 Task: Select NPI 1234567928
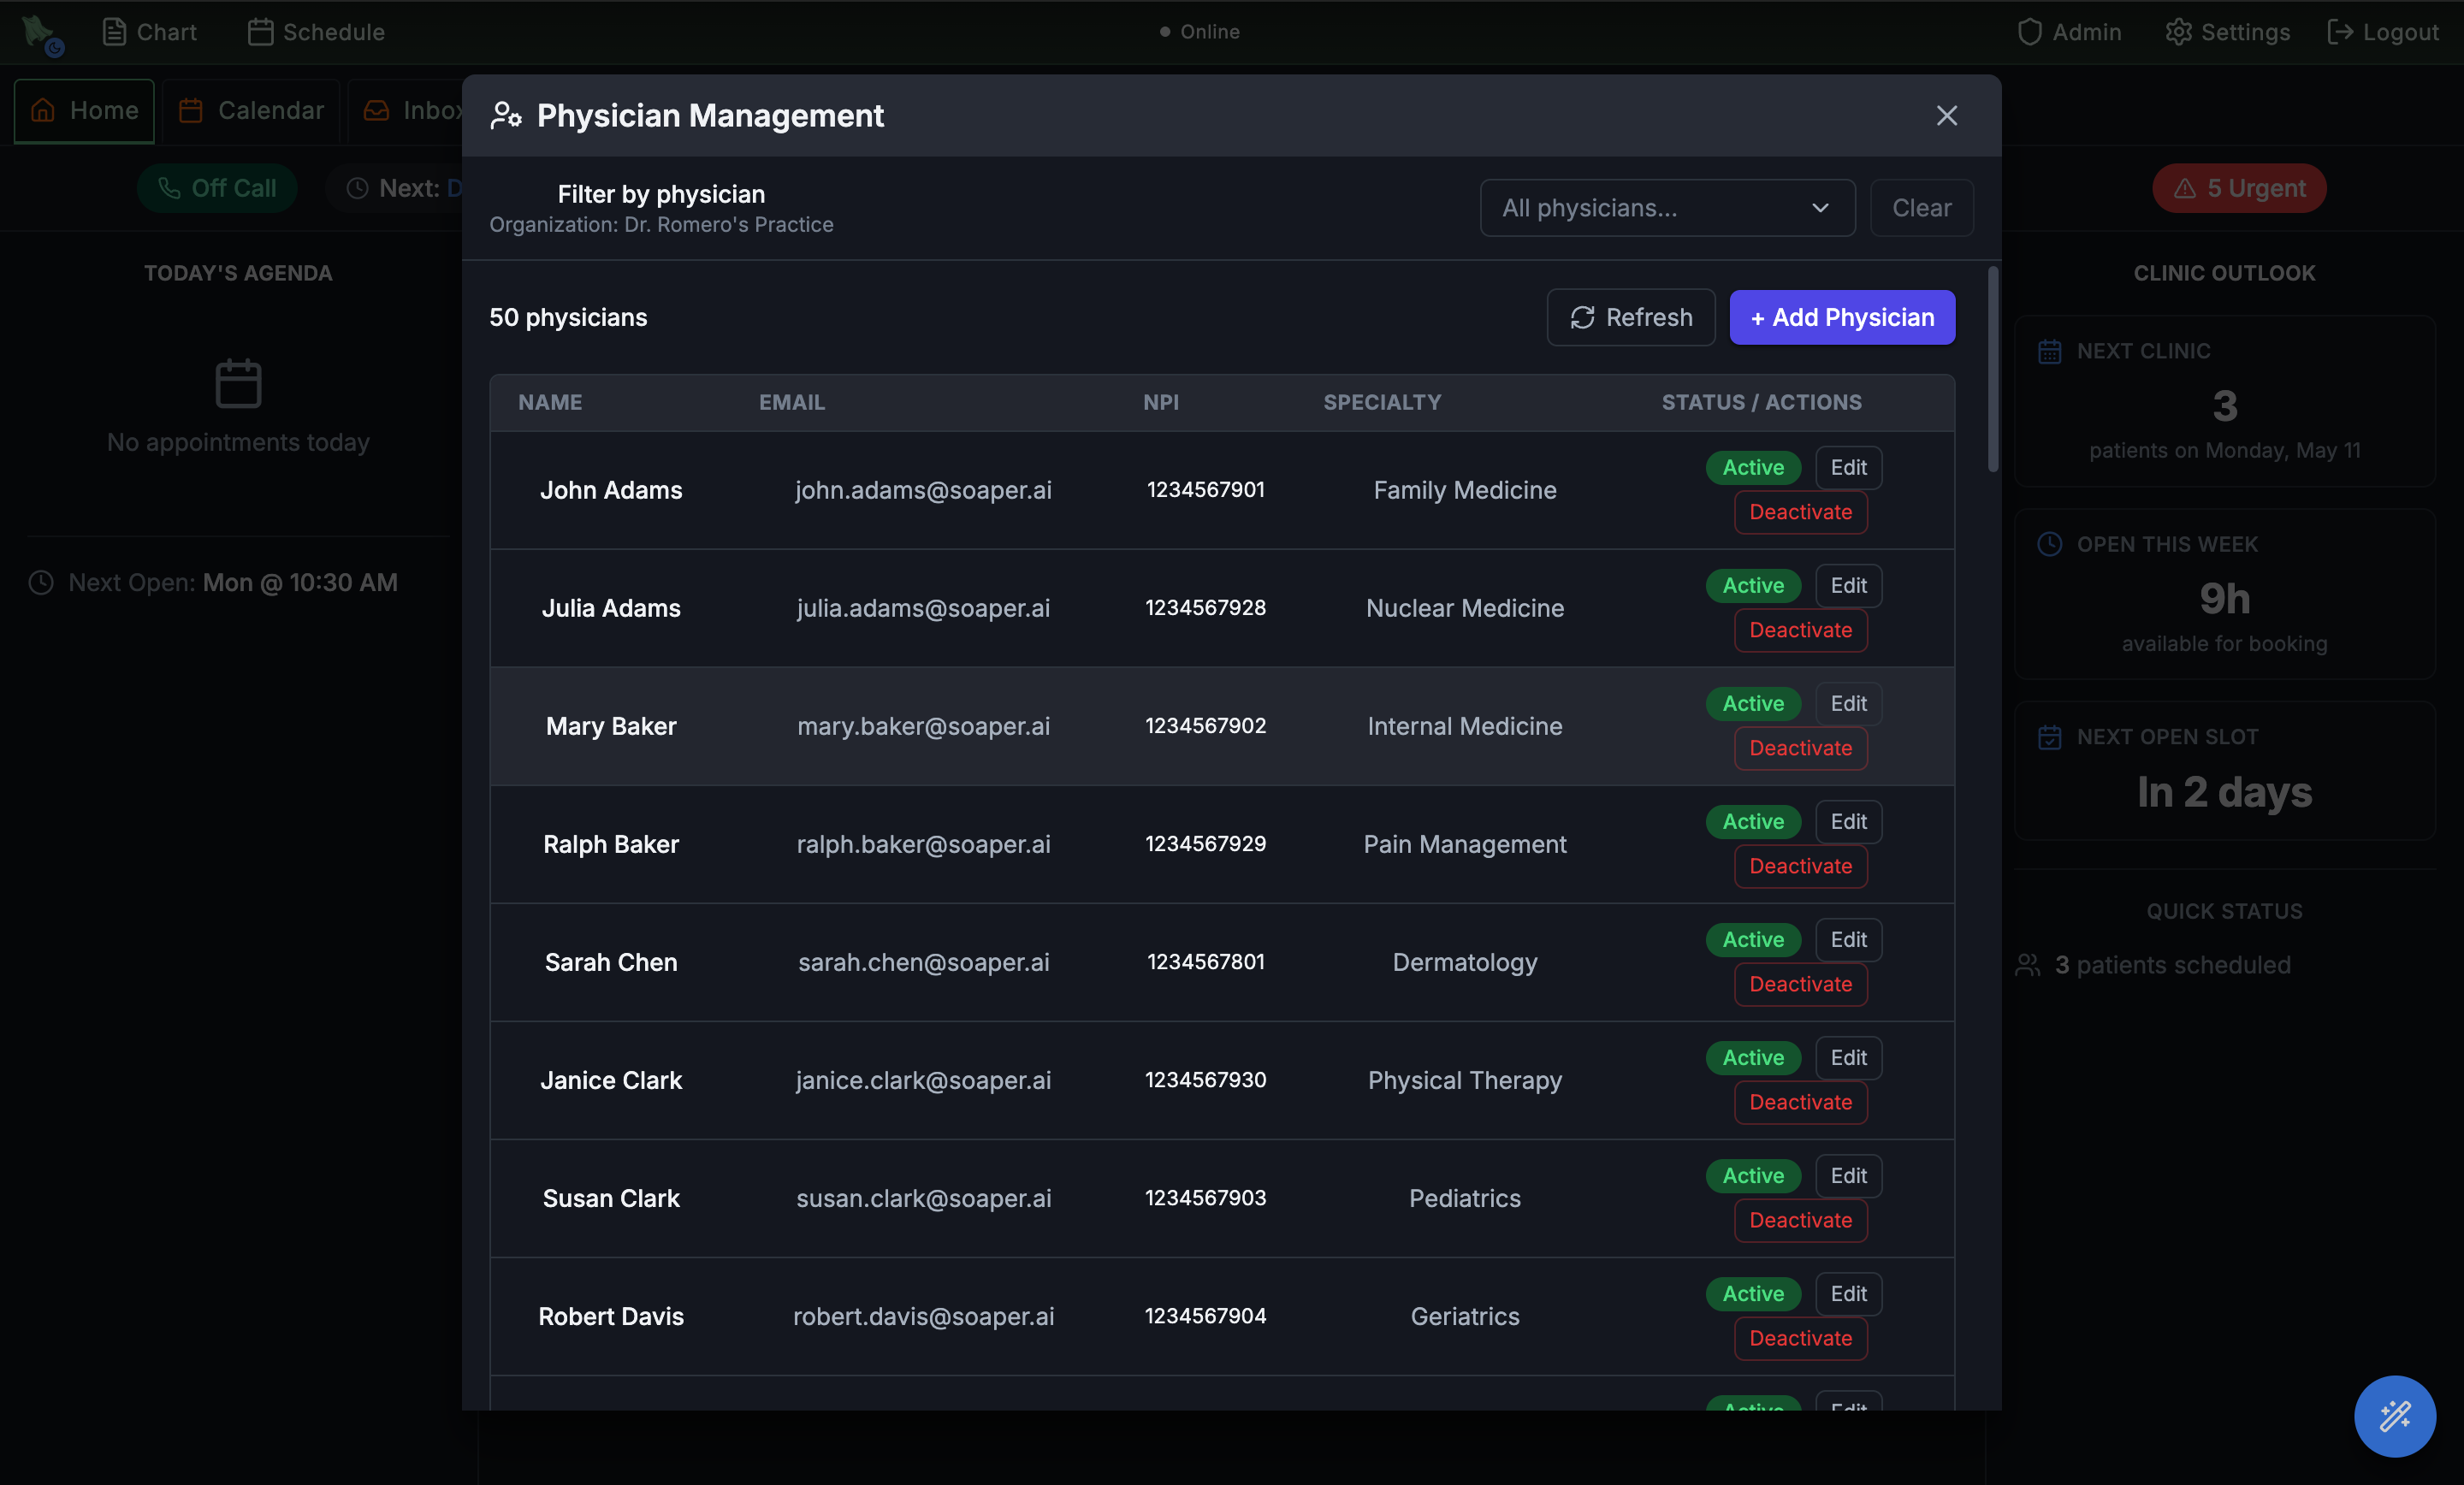coord(1205,607)
